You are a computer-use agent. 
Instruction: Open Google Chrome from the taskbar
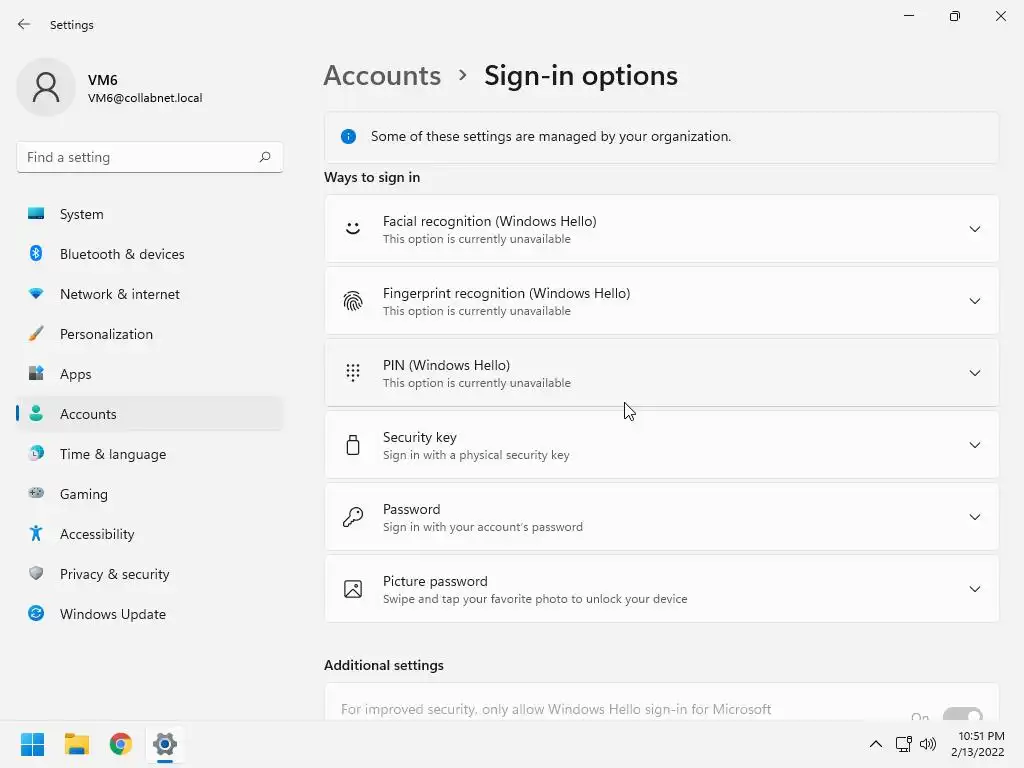tap(121, 744)
